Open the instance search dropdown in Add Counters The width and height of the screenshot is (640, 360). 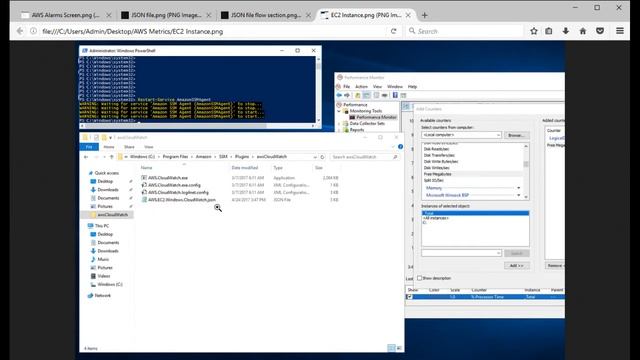pos(498,253)
